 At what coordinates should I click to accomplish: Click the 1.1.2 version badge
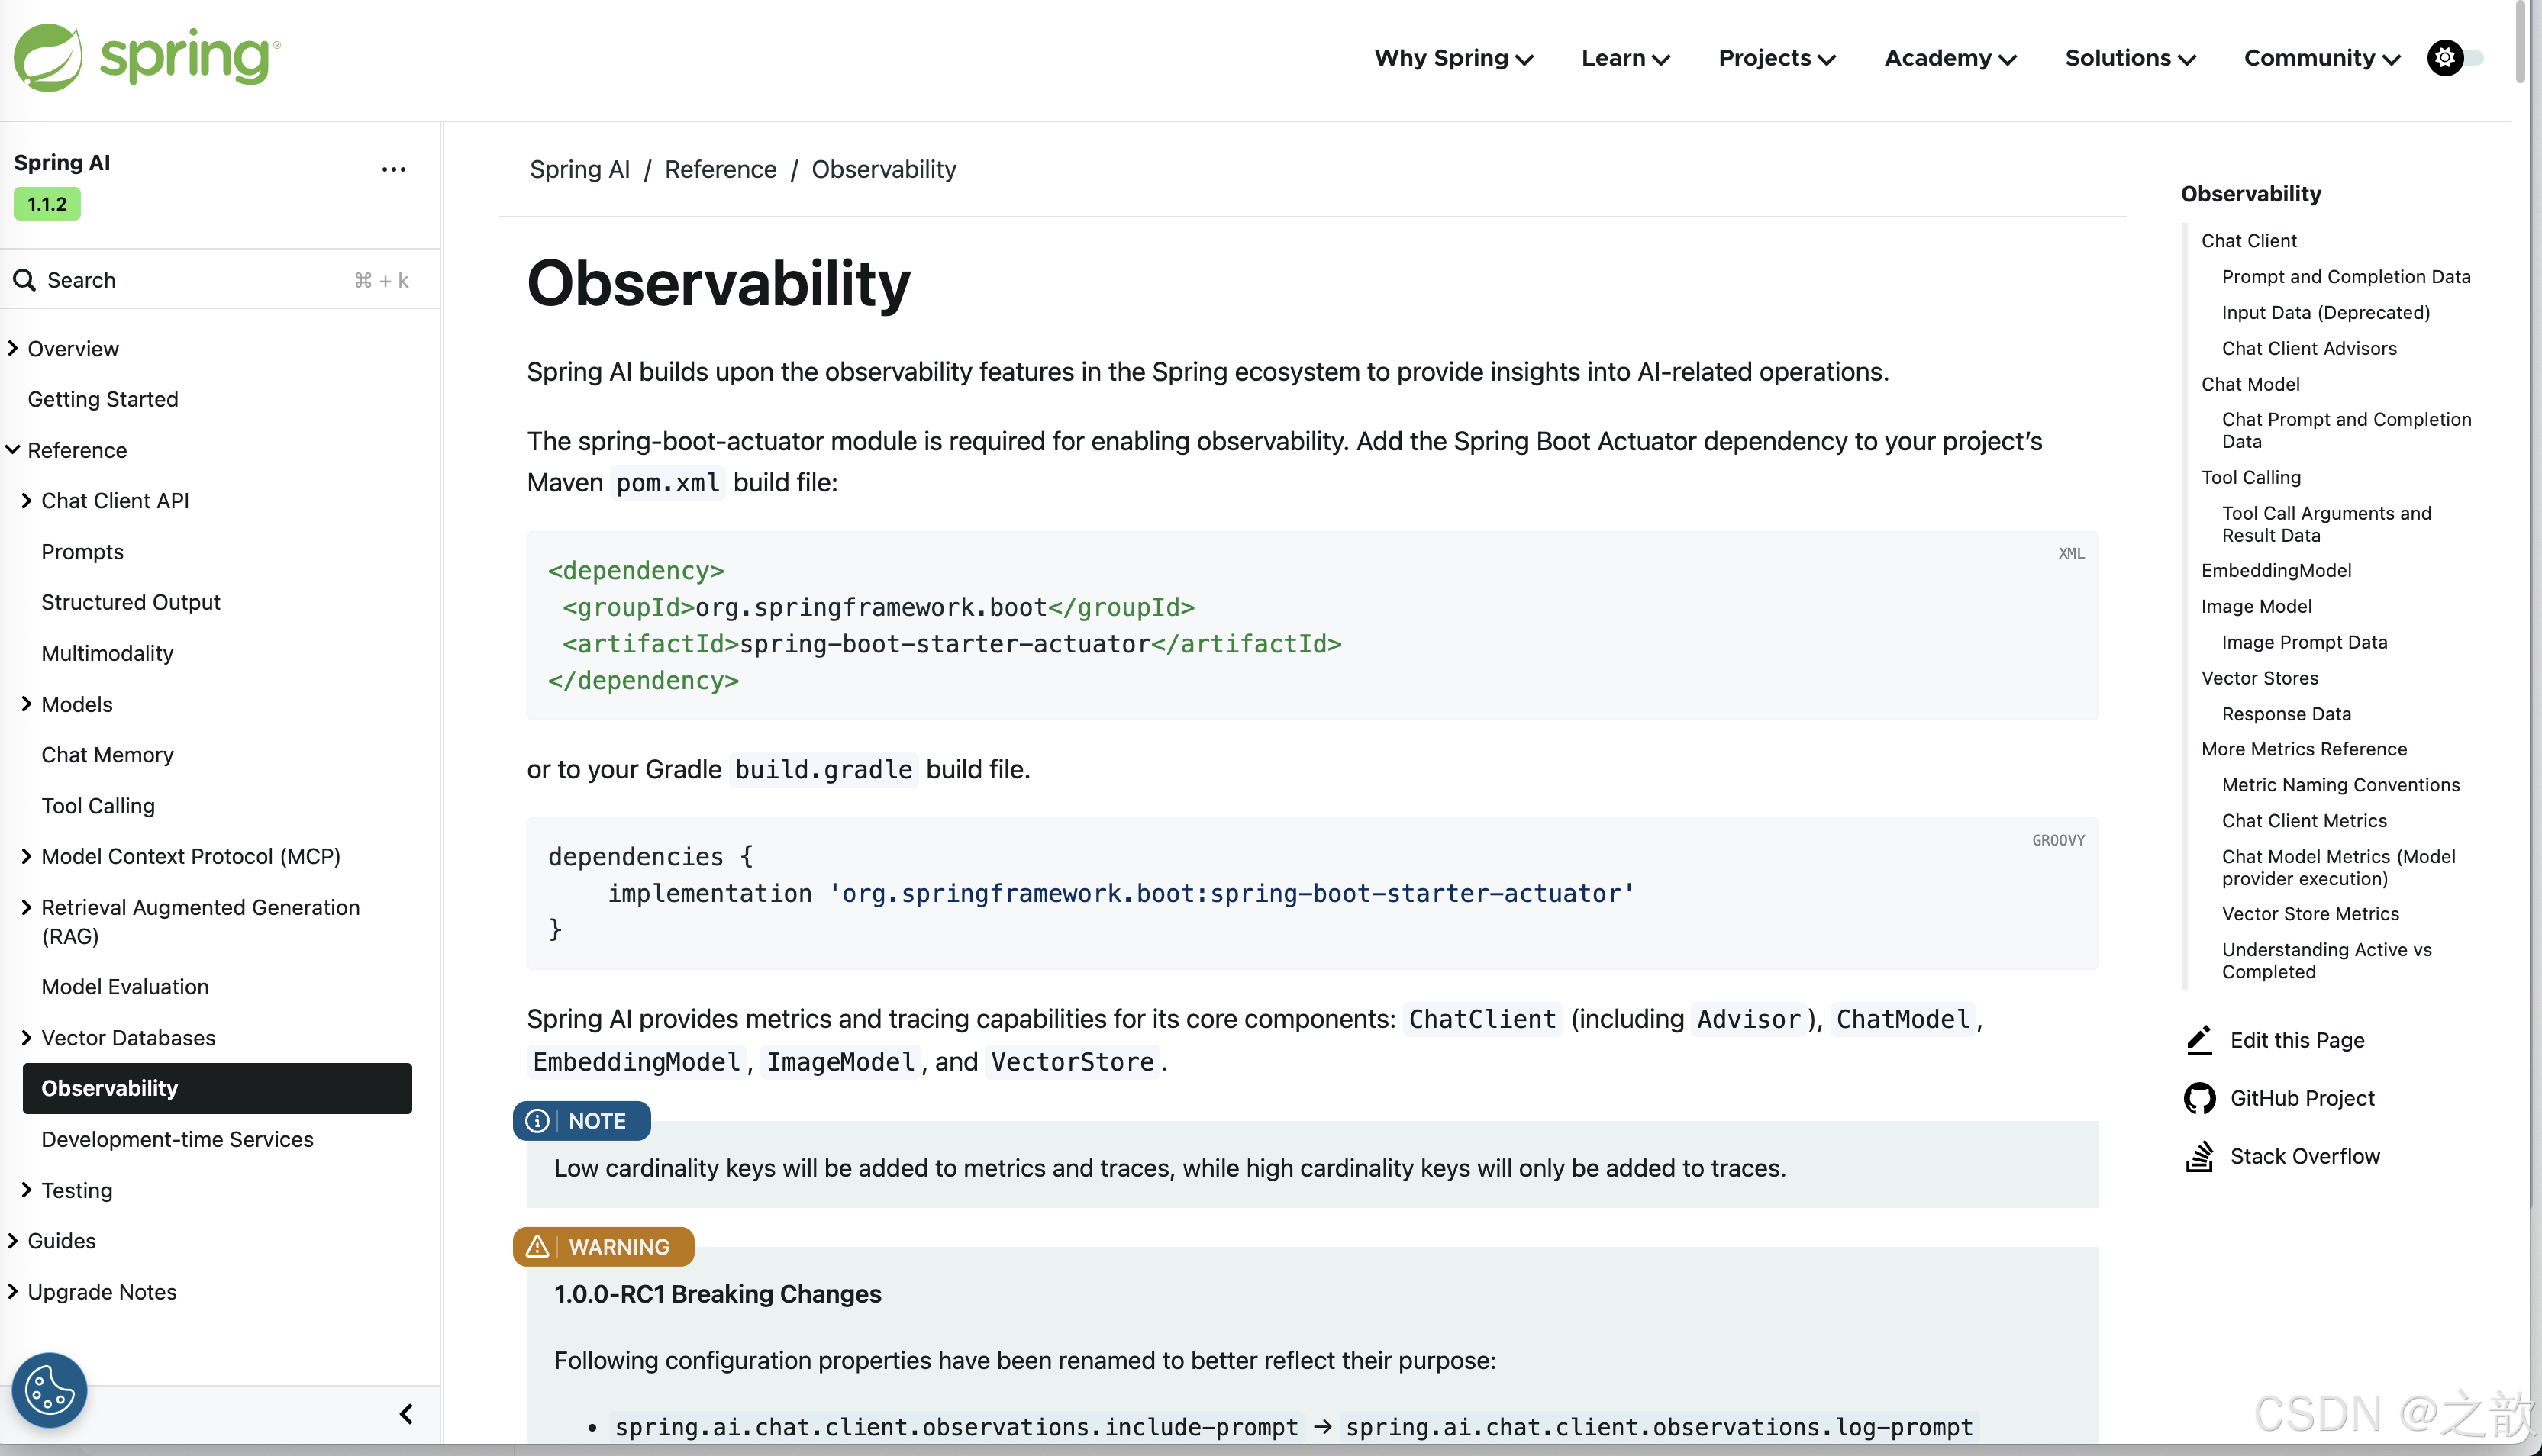[47, 204]
